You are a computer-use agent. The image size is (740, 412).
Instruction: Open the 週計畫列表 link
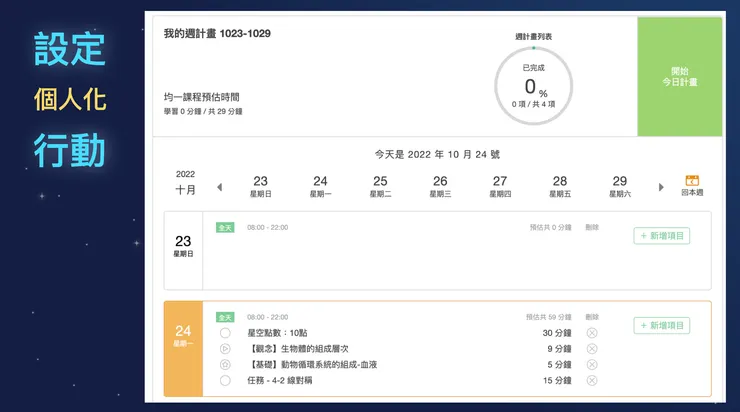[x=533, y=36]
